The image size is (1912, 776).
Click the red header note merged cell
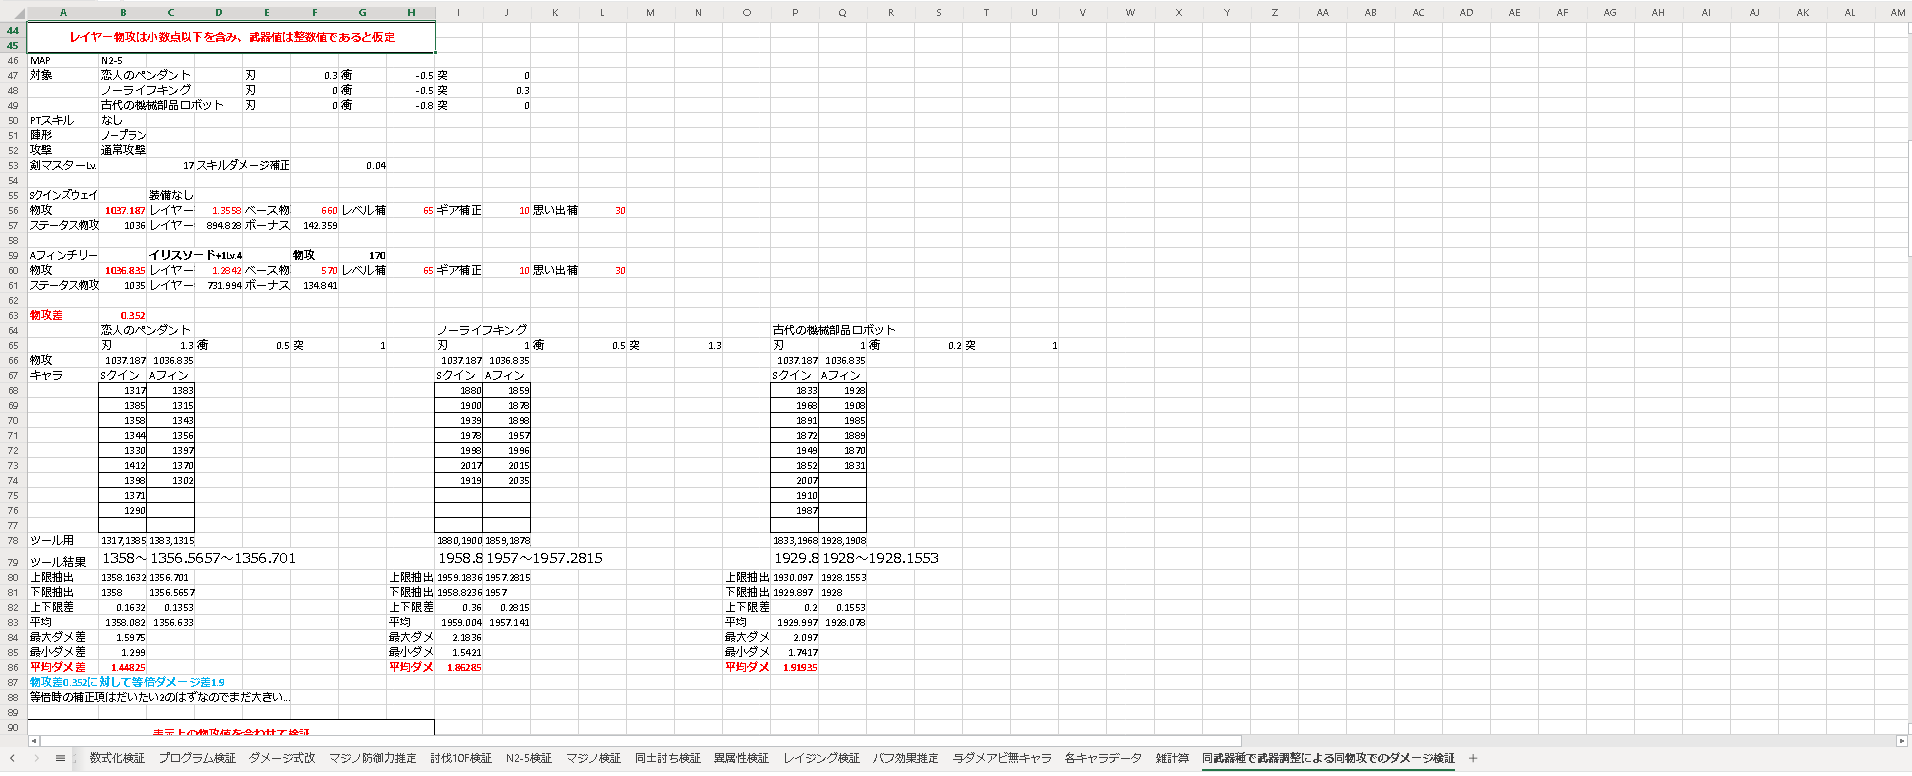[x=231, y=37]
